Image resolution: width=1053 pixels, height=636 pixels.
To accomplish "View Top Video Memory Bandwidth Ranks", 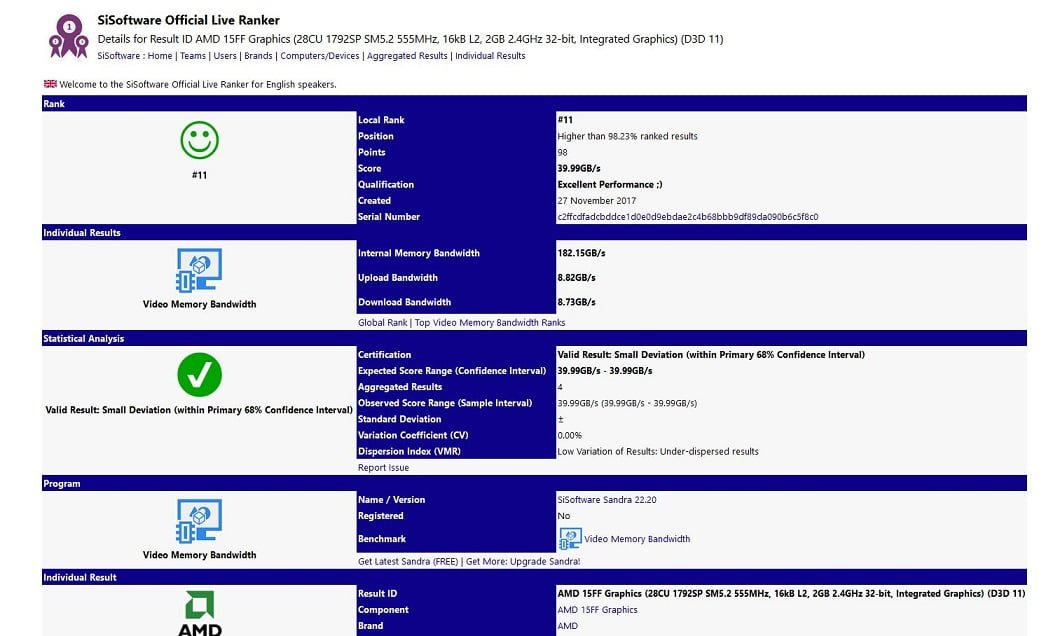I will click(x=490, y=323).
